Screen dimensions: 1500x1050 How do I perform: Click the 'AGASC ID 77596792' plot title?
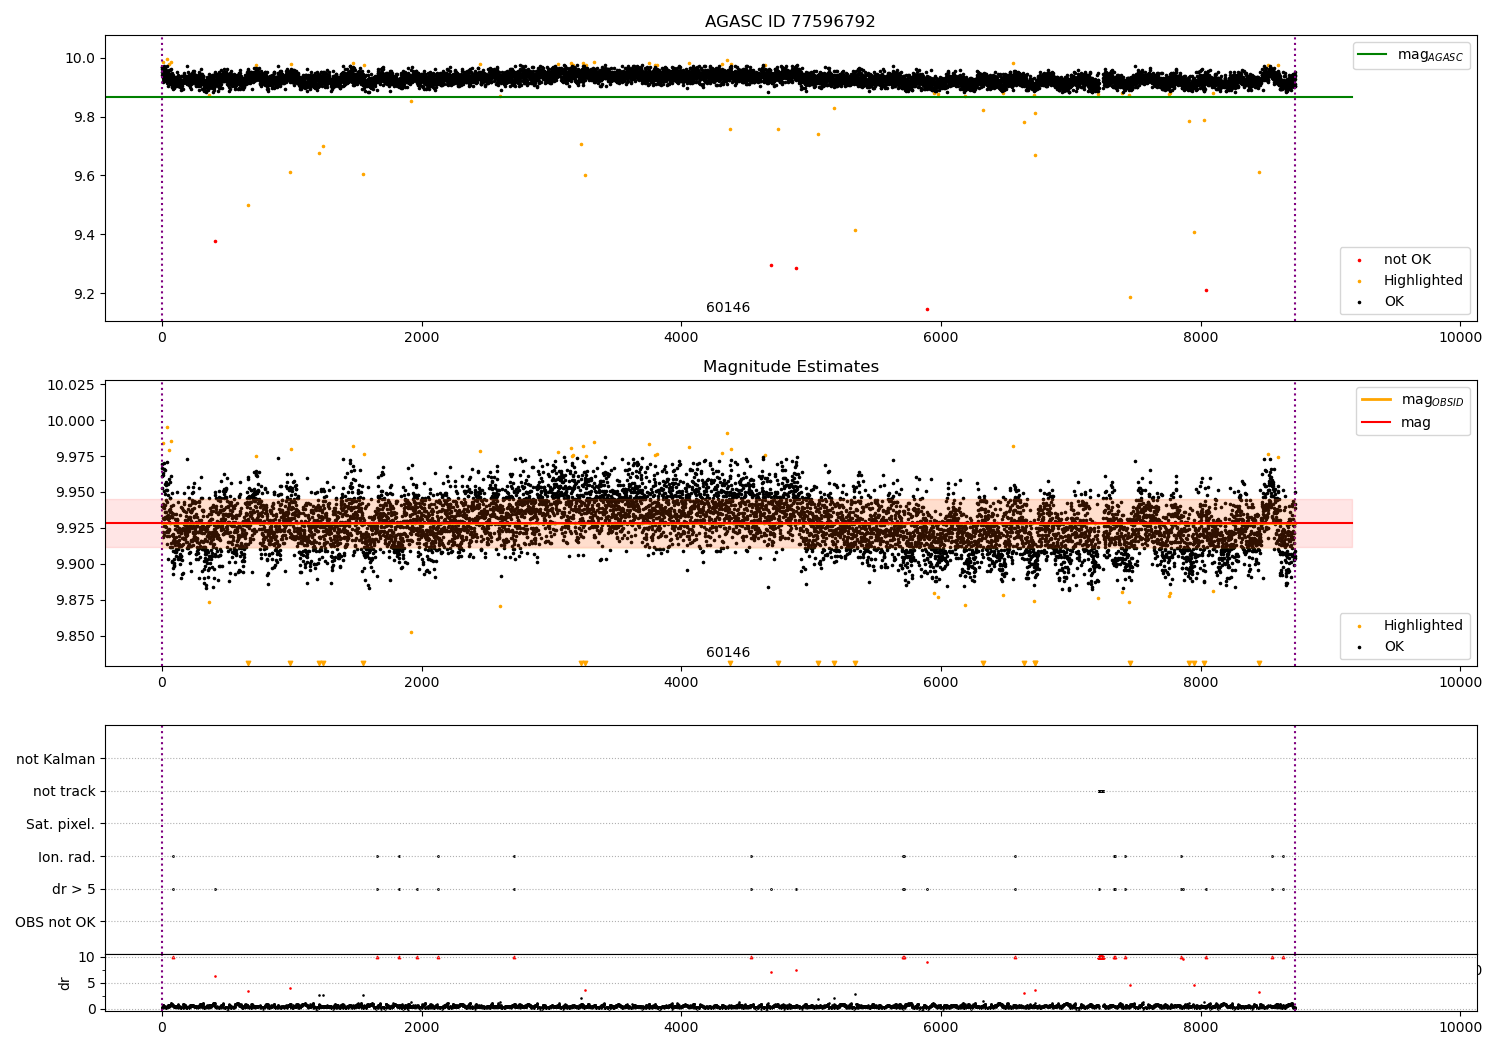pos(790,22)
